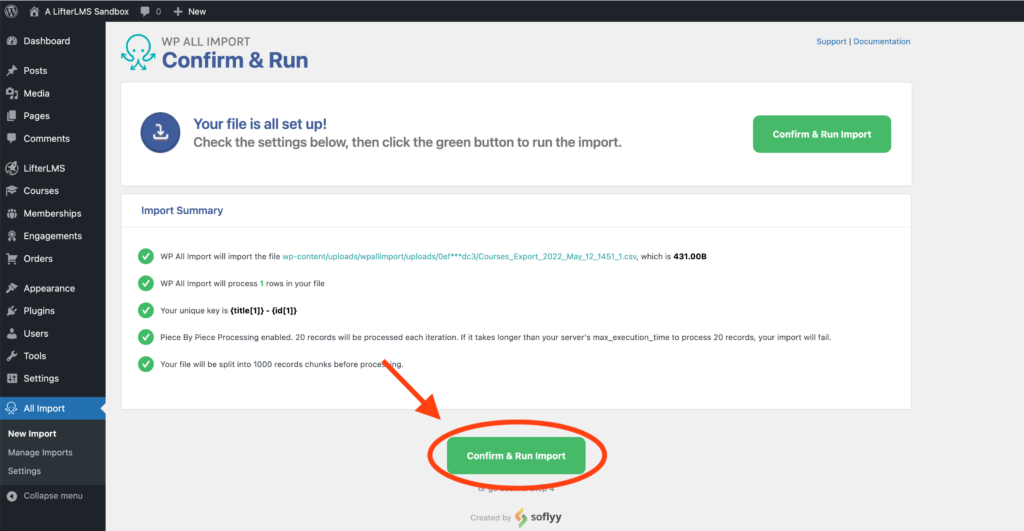Click the Collapse menu arrow icon
This screenshot has width=1024, height=531.
point(12,496)
